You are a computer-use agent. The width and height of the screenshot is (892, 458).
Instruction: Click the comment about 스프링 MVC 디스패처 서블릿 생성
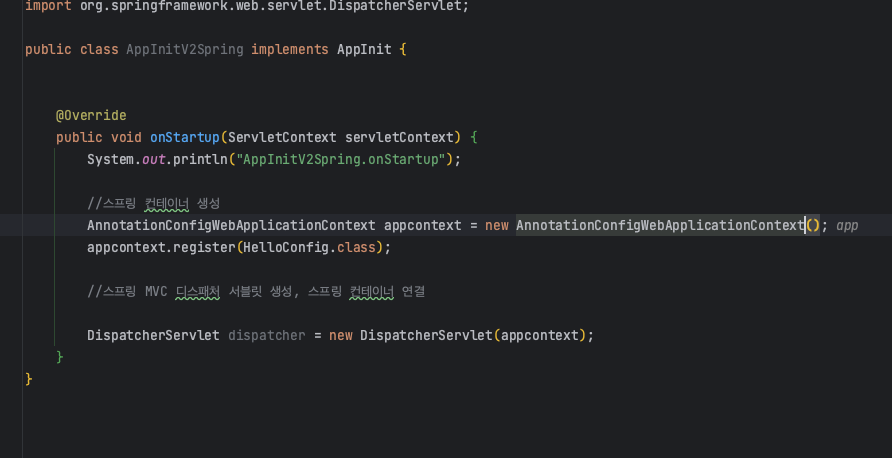pyautogui.click(x=256, y=292)
